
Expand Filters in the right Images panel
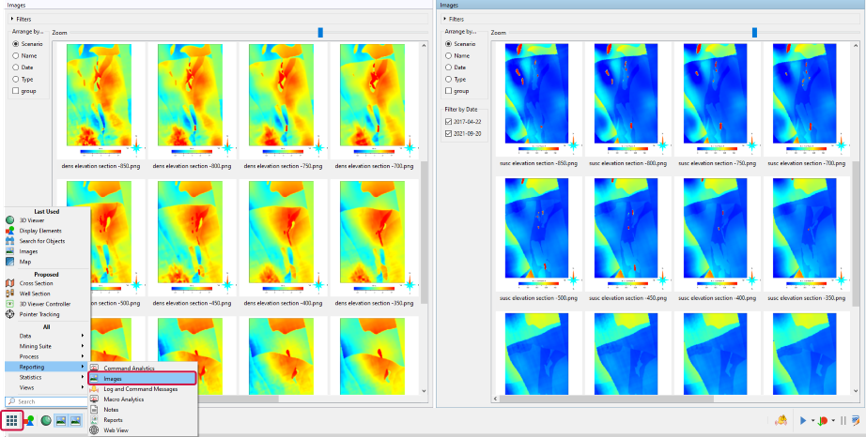(445, 19)
